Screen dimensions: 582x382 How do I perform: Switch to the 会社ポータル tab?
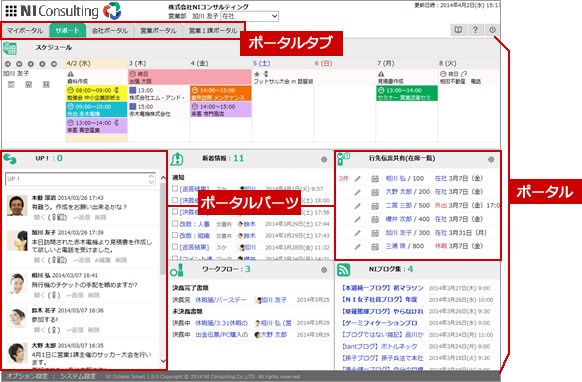tap(110, 31)
